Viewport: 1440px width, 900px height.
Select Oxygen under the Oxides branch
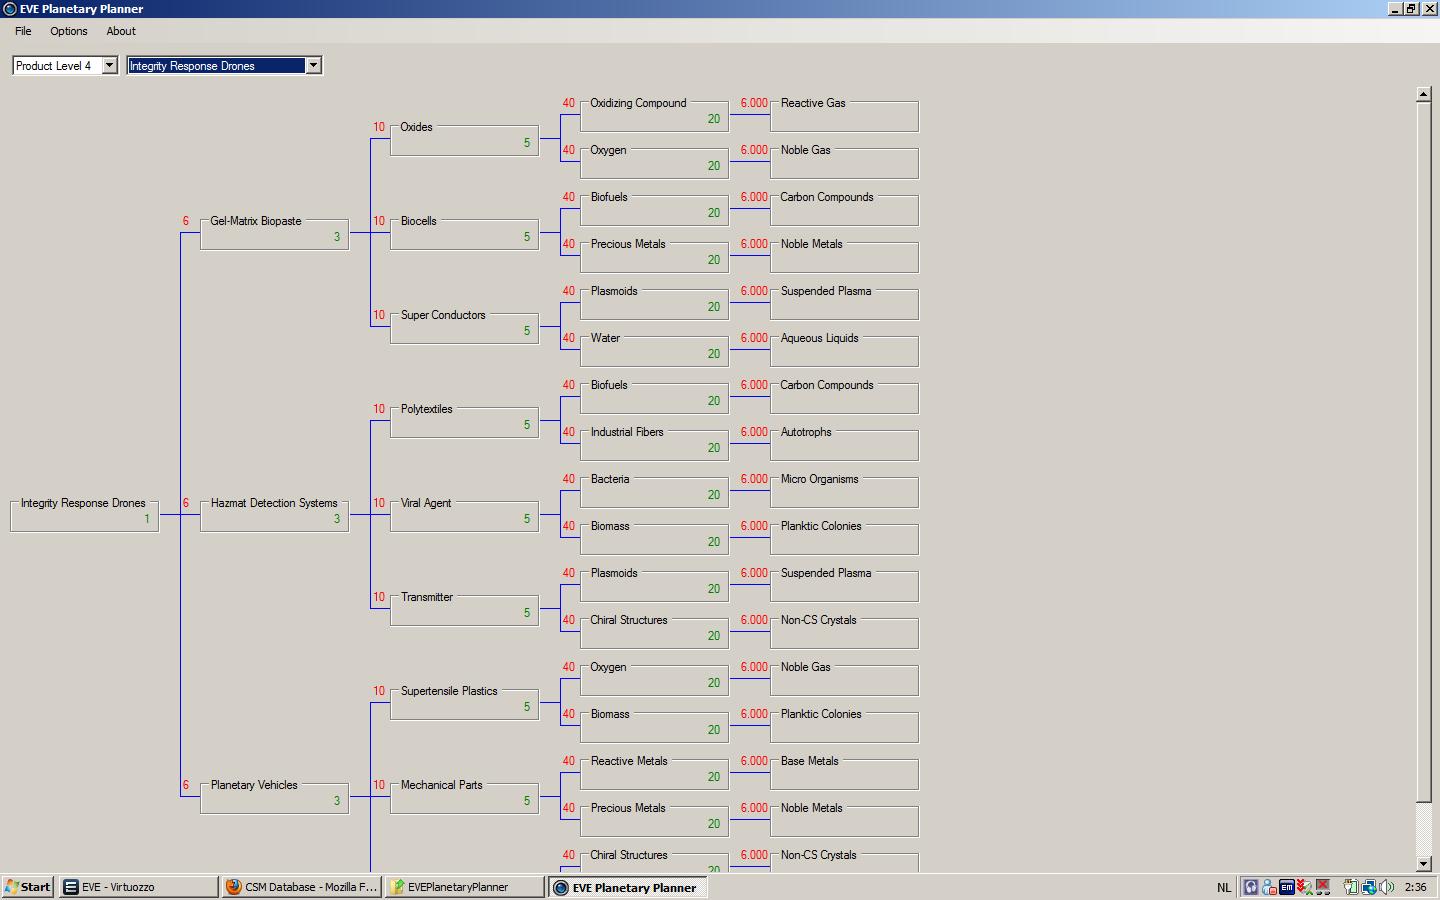click(654, 161)
